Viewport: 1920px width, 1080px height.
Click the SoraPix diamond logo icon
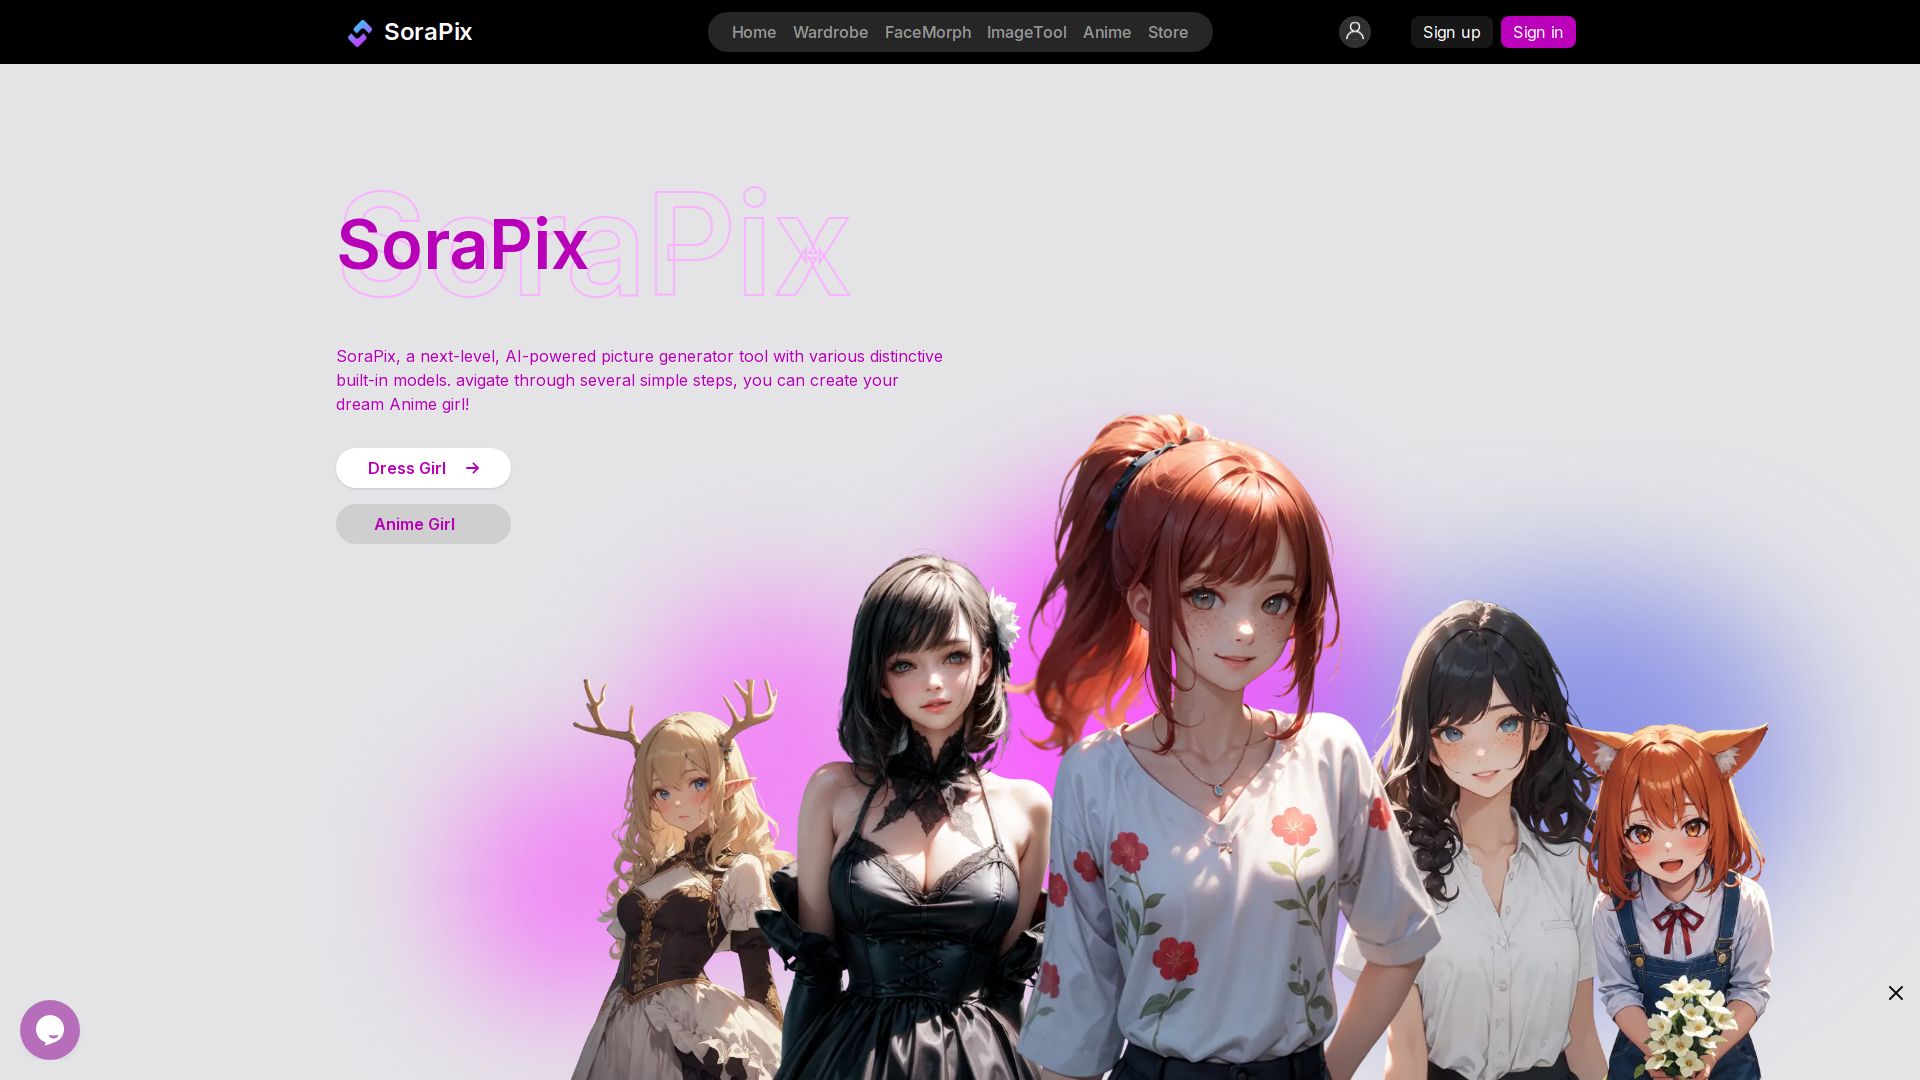pyautogui.click(x=360, y=32)
